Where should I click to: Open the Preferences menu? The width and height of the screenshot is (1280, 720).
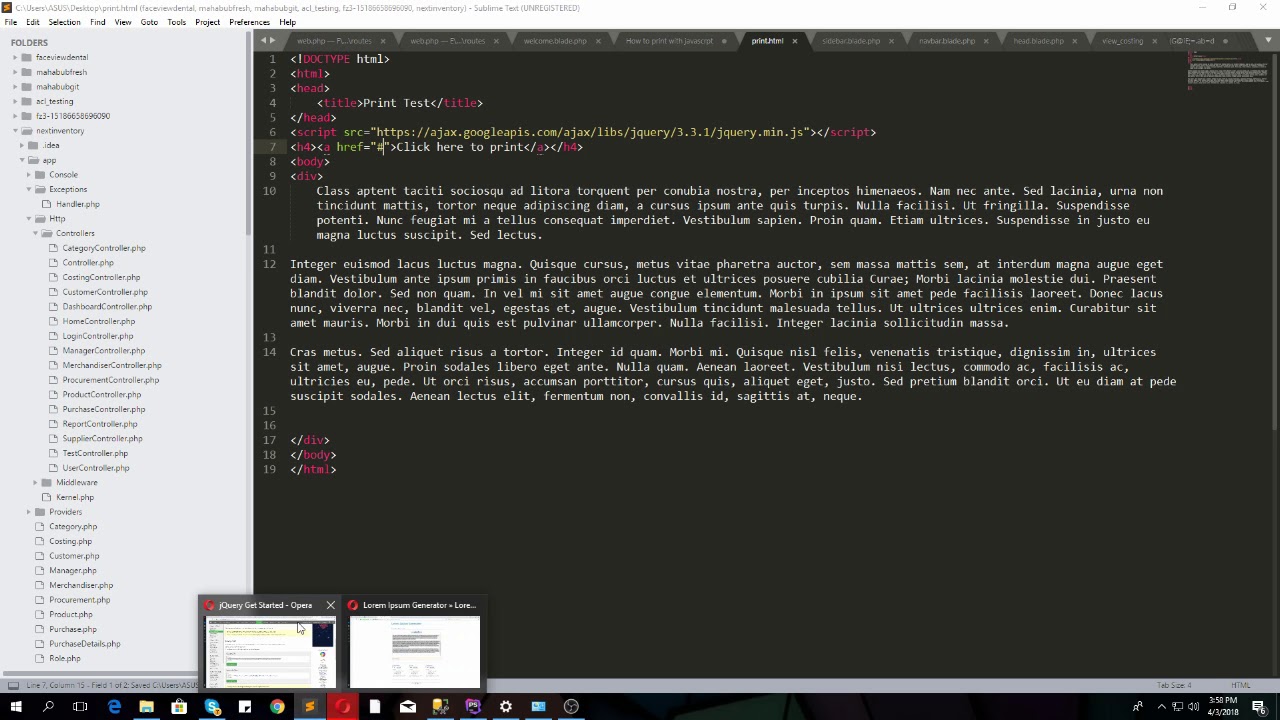pyautogui.click(x=249, y=22)
